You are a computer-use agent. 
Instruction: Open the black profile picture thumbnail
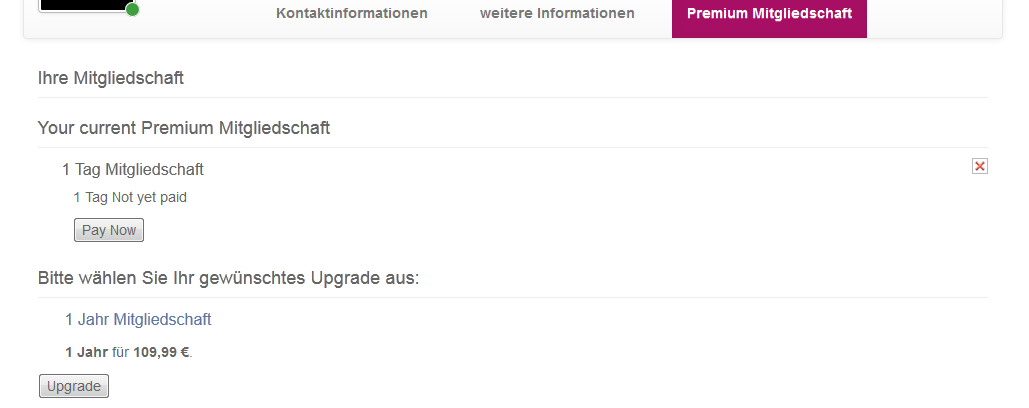click(83, 5)
